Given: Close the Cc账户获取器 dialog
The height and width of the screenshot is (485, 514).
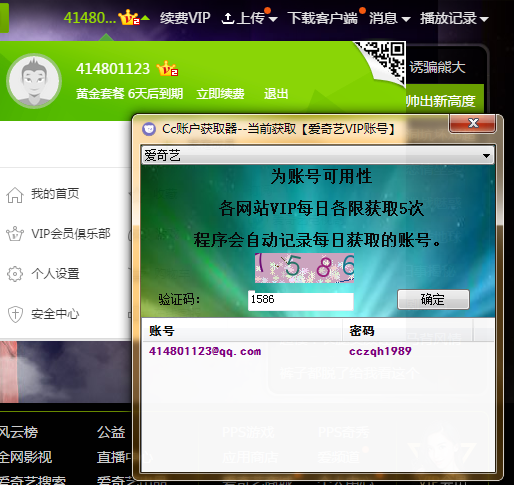Looking at the screenshot, I should [x=472, y=123].
